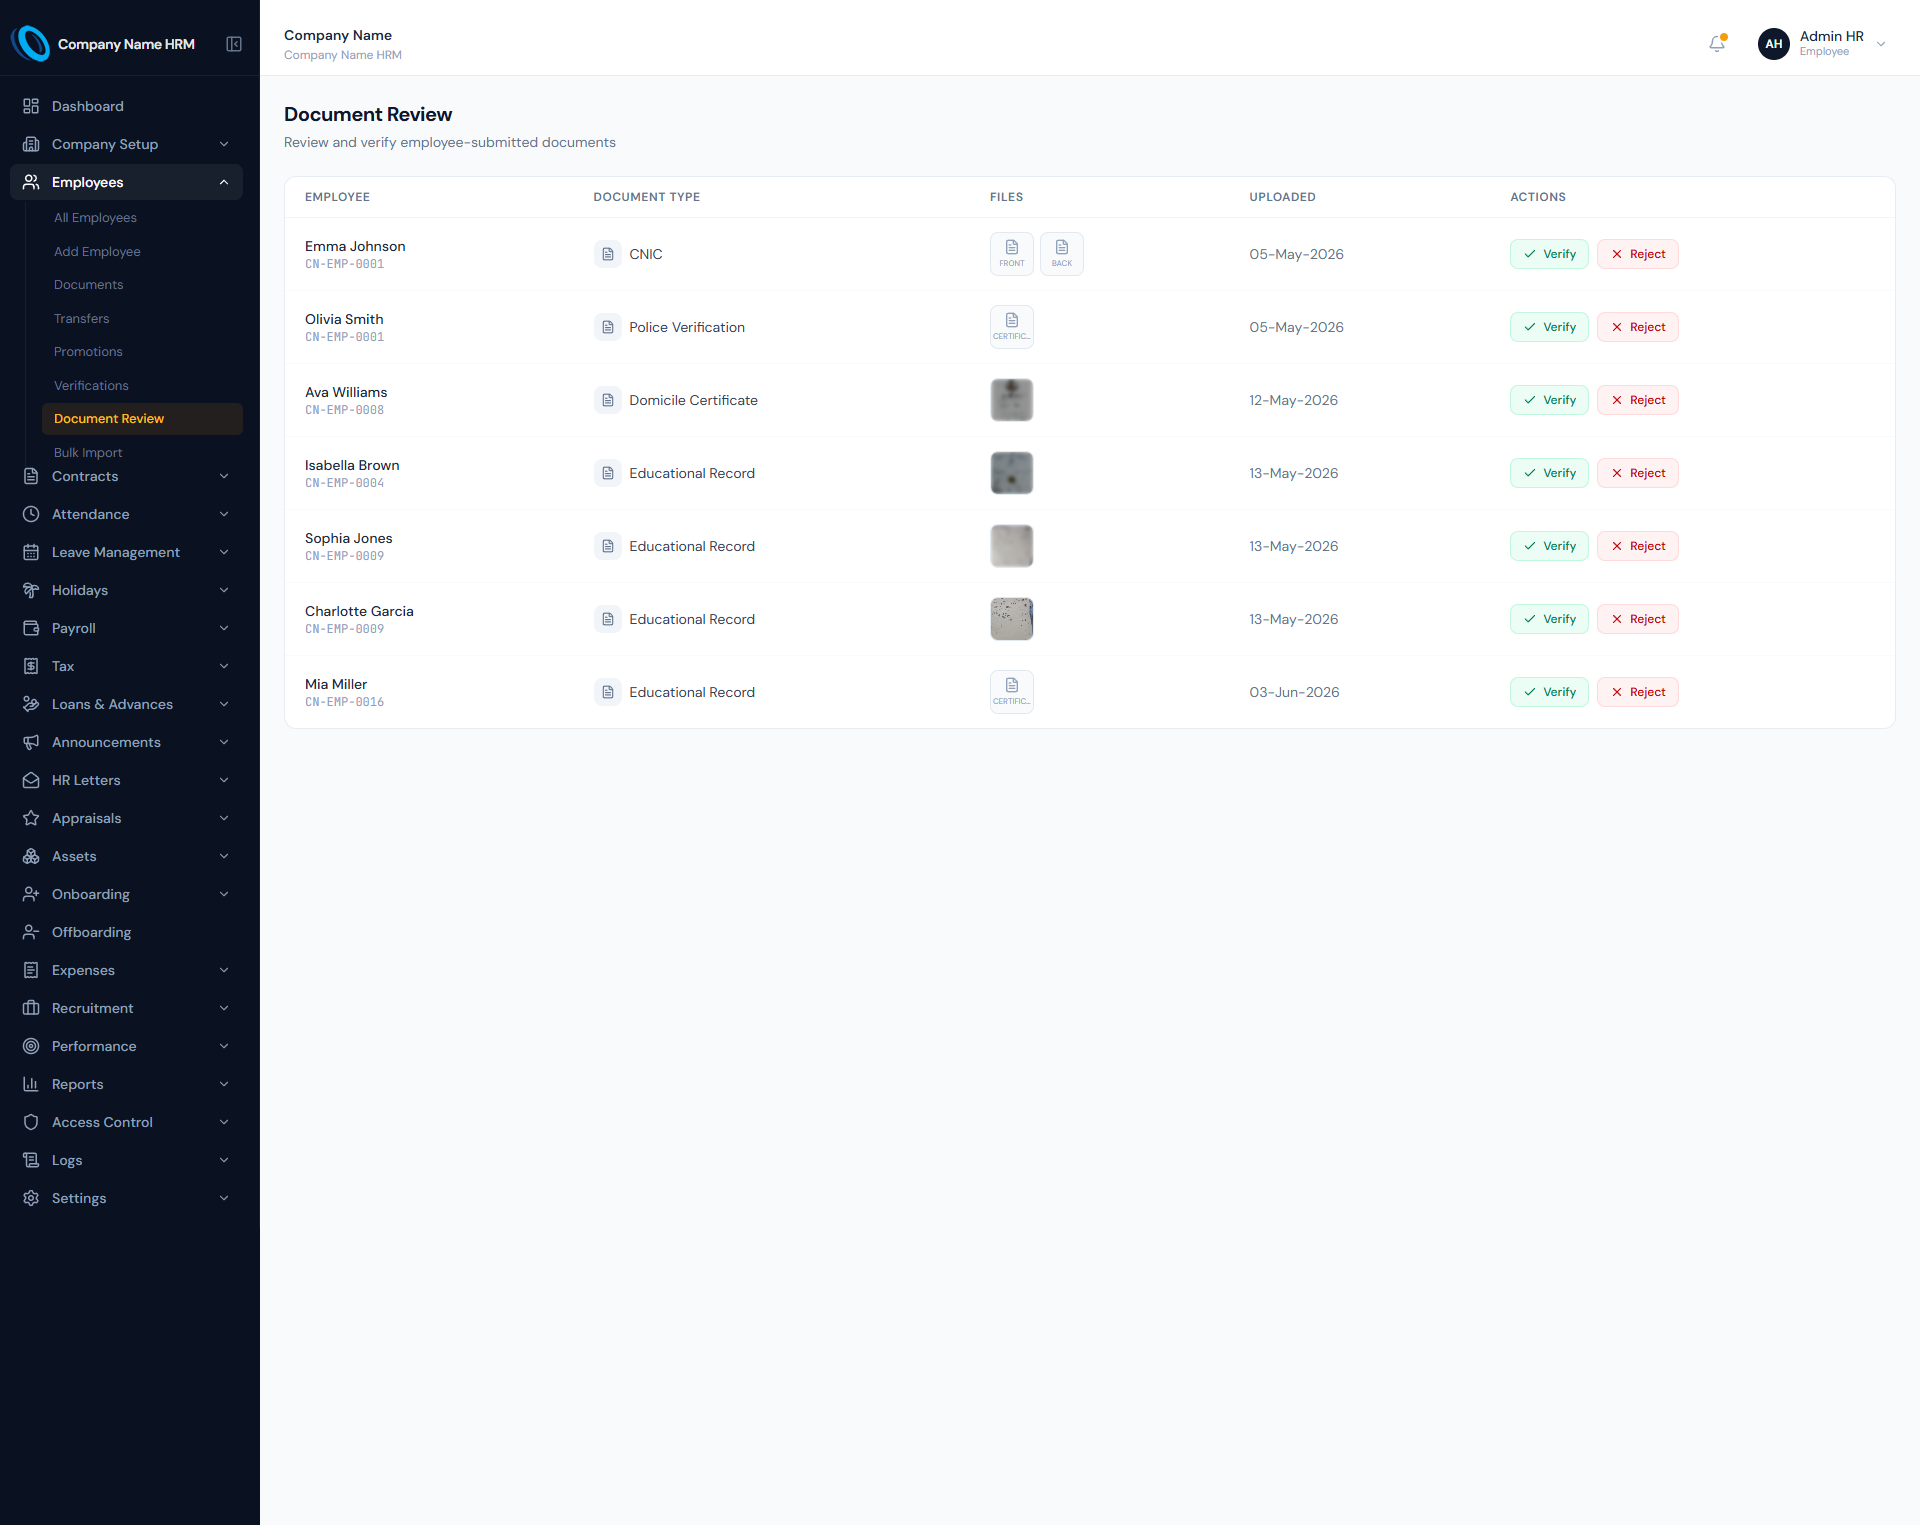This screenshot has height=1525, width=1920.
Task: Collapse the sidebar panel icon
Action: [234, 44]
